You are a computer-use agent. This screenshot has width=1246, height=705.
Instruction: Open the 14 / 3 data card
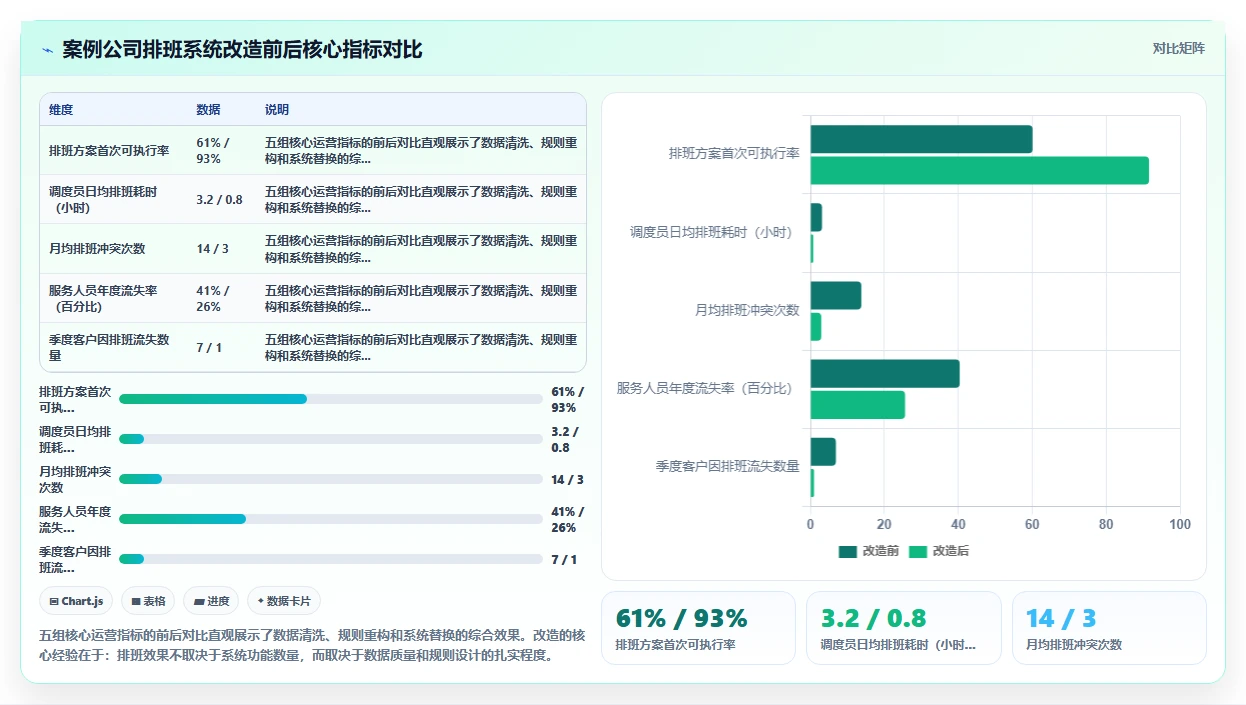tap(1109, 628)
